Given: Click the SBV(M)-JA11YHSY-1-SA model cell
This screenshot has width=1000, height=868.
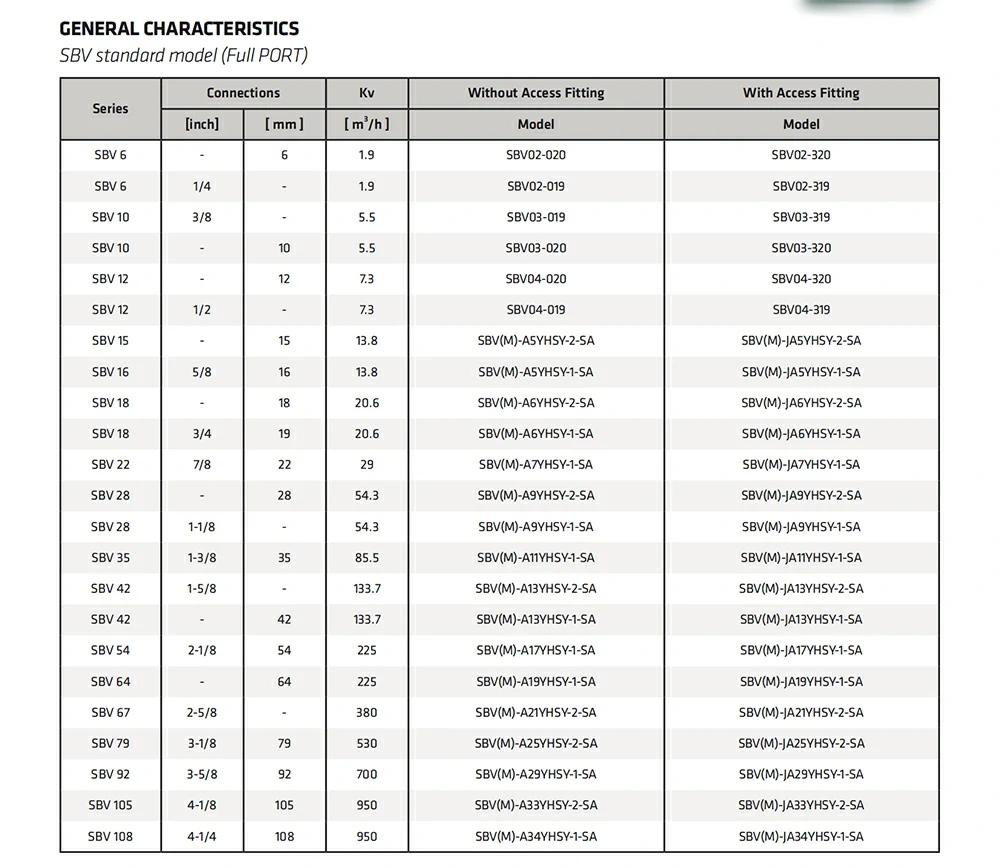Looking at the screenshot, I should pos(801,558).
